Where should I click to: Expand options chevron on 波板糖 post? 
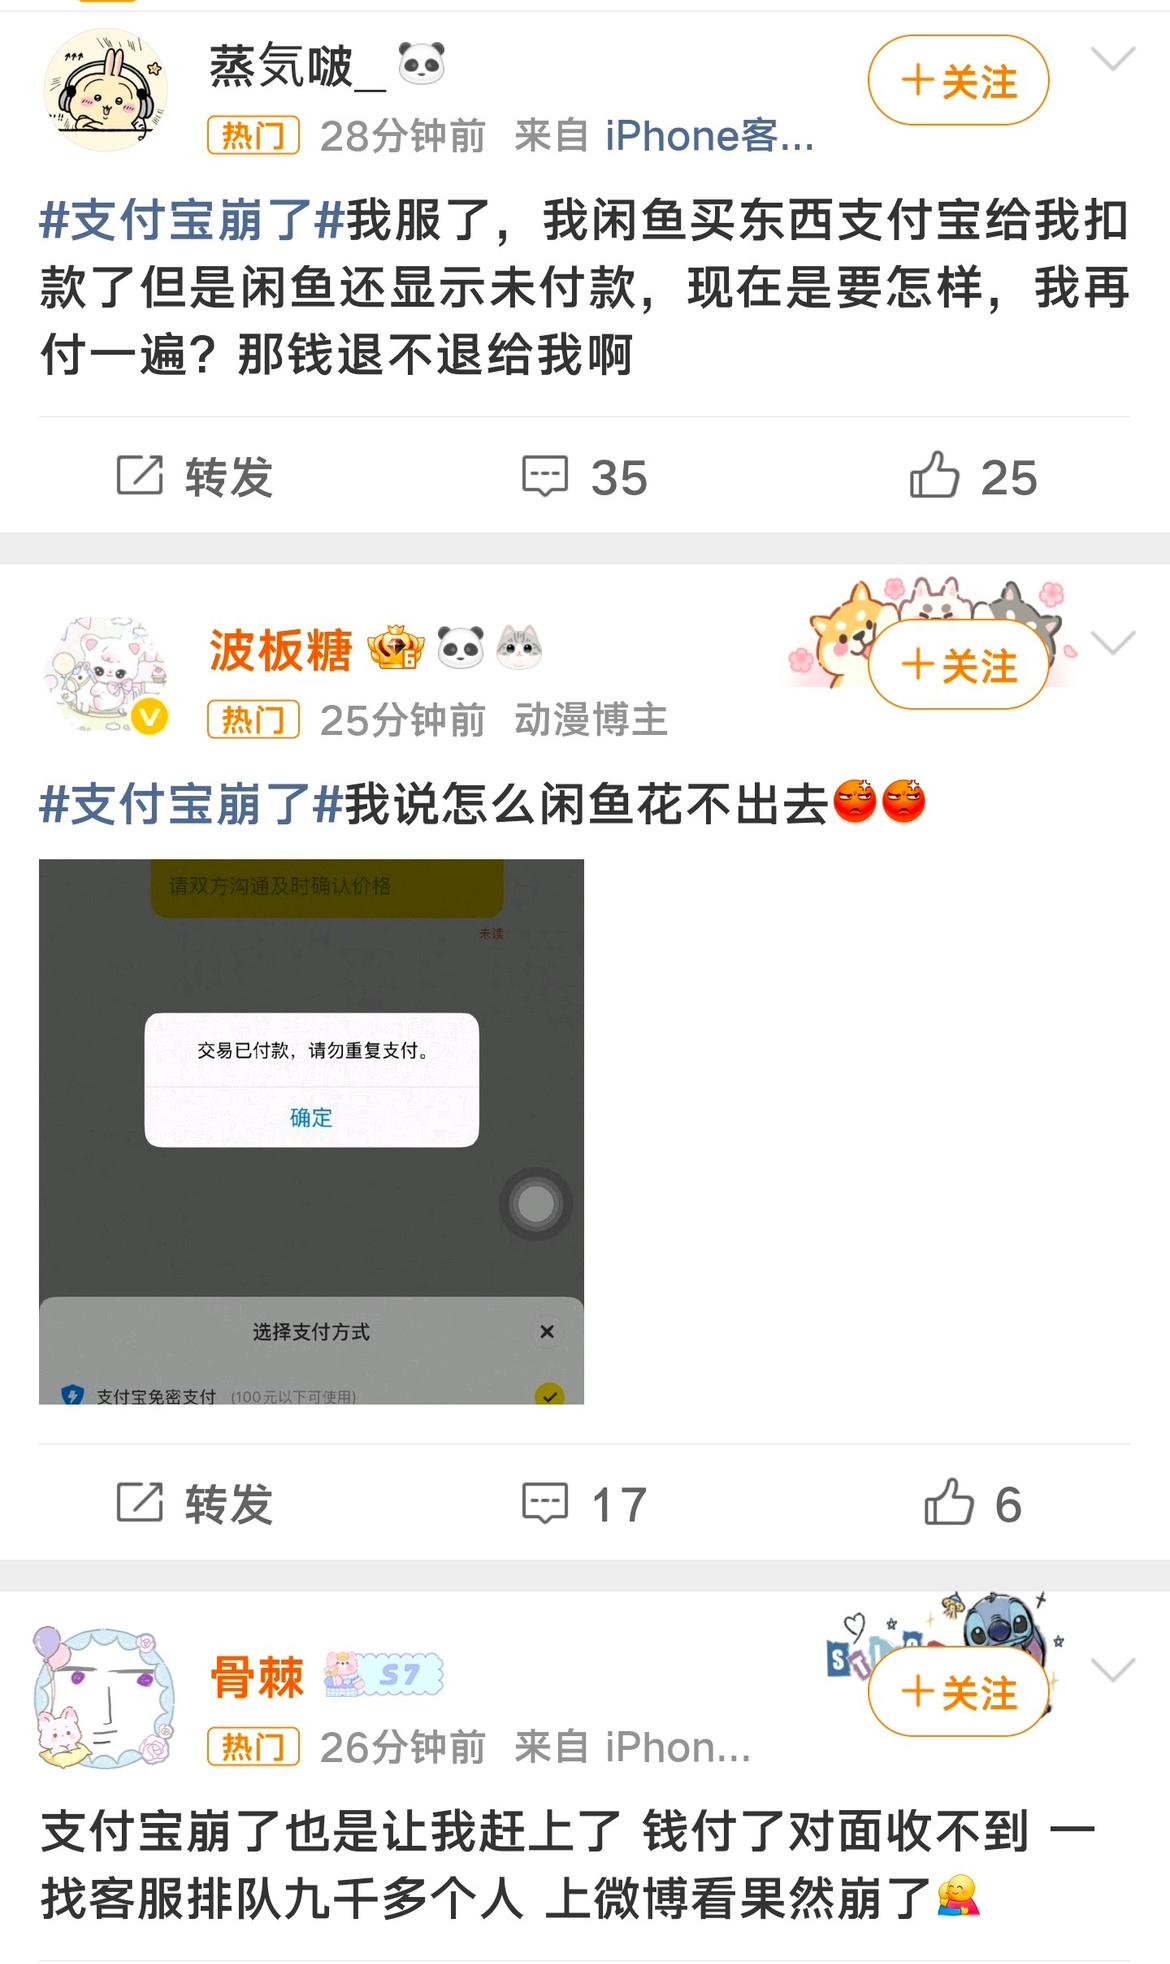click(x=1113, y=643)
